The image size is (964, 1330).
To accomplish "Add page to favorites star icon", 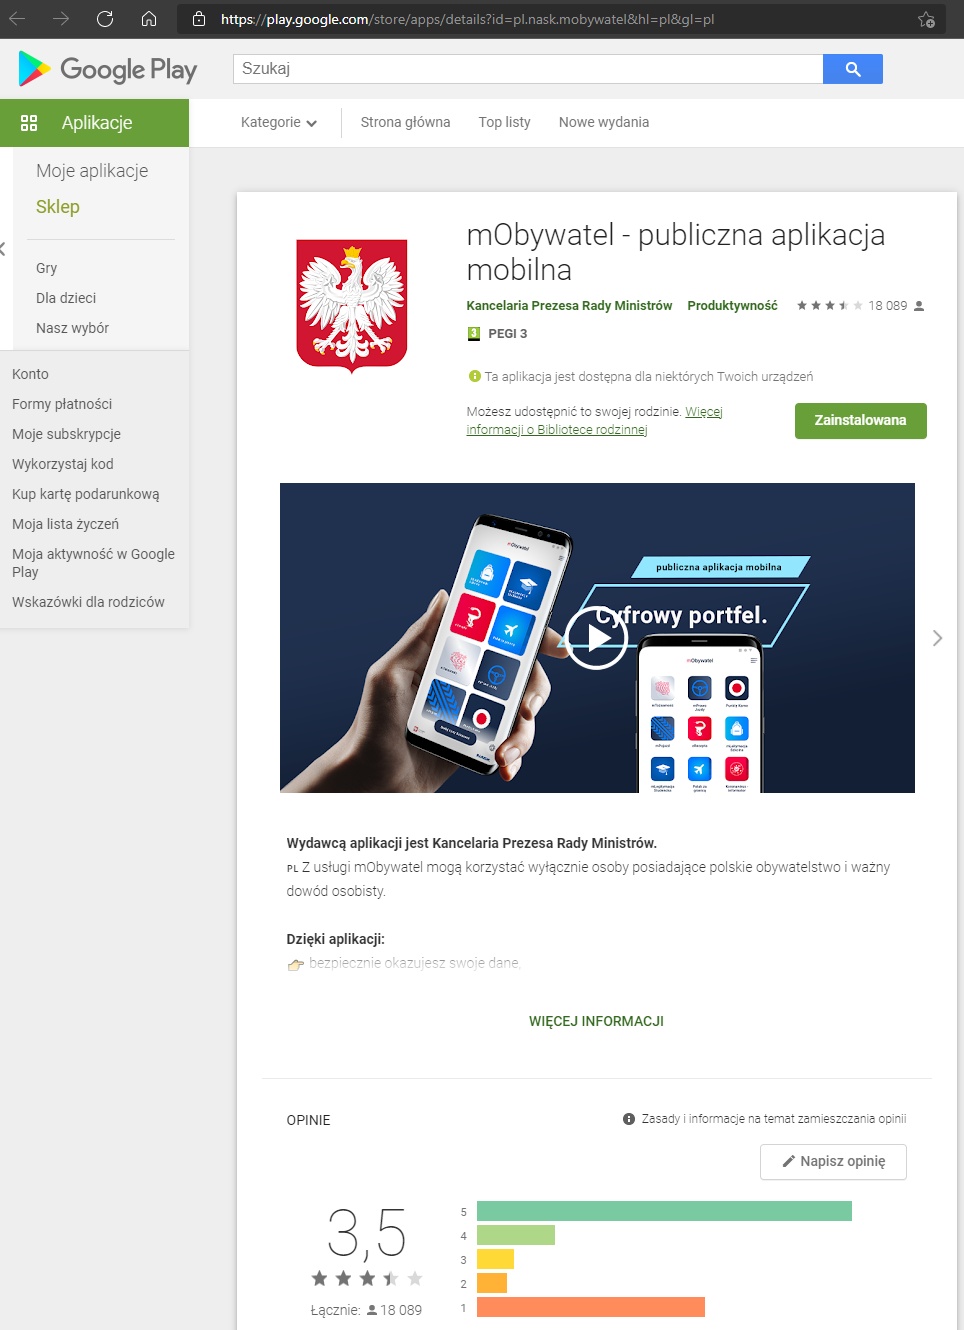I will coord(926,19).
